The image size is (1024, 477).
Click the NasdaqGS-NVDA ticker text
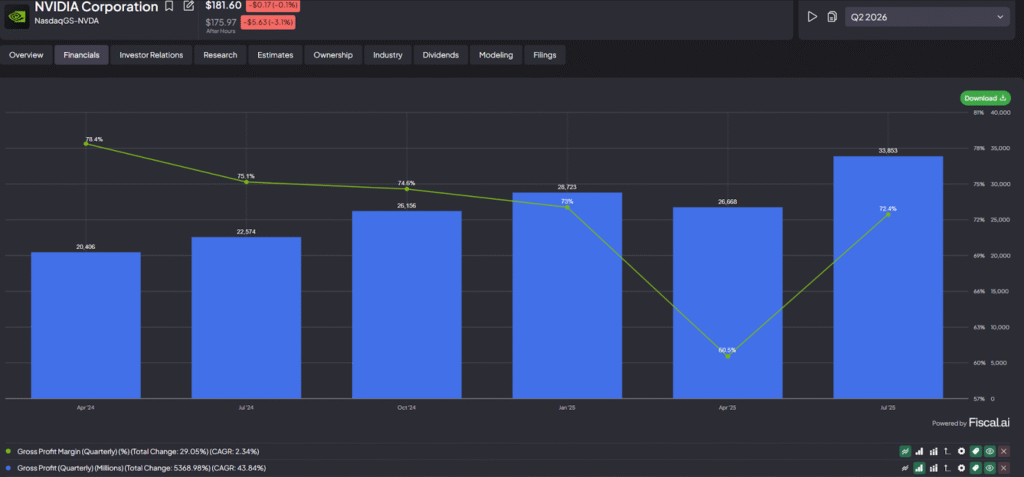[x=67, y=21]
